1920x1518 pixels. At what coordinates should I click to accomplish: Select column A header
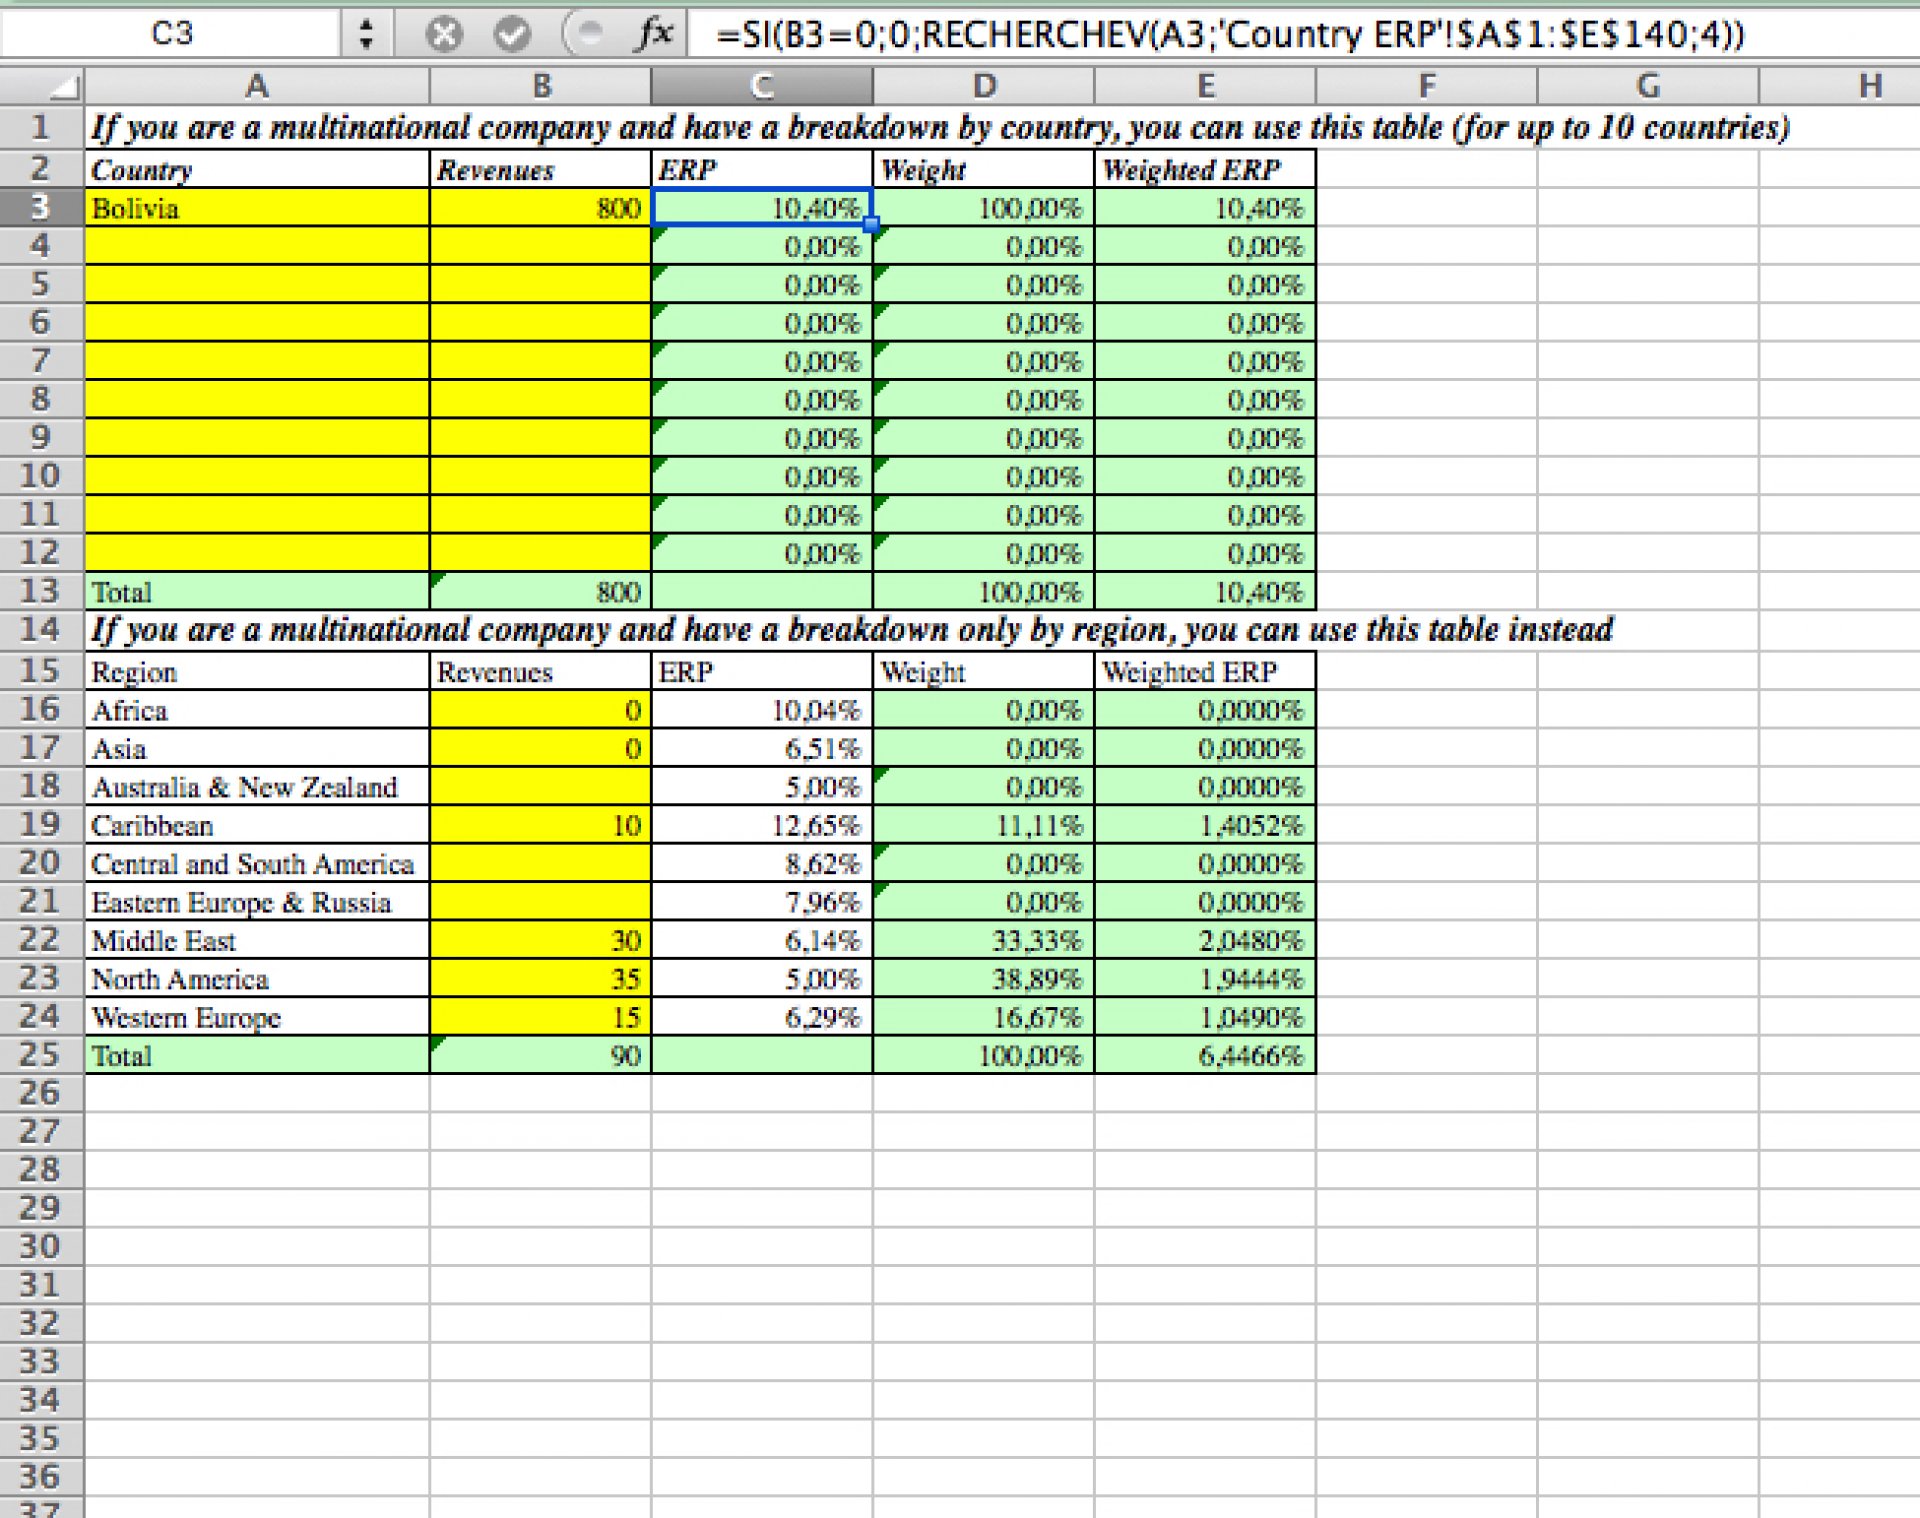(257, 86)
